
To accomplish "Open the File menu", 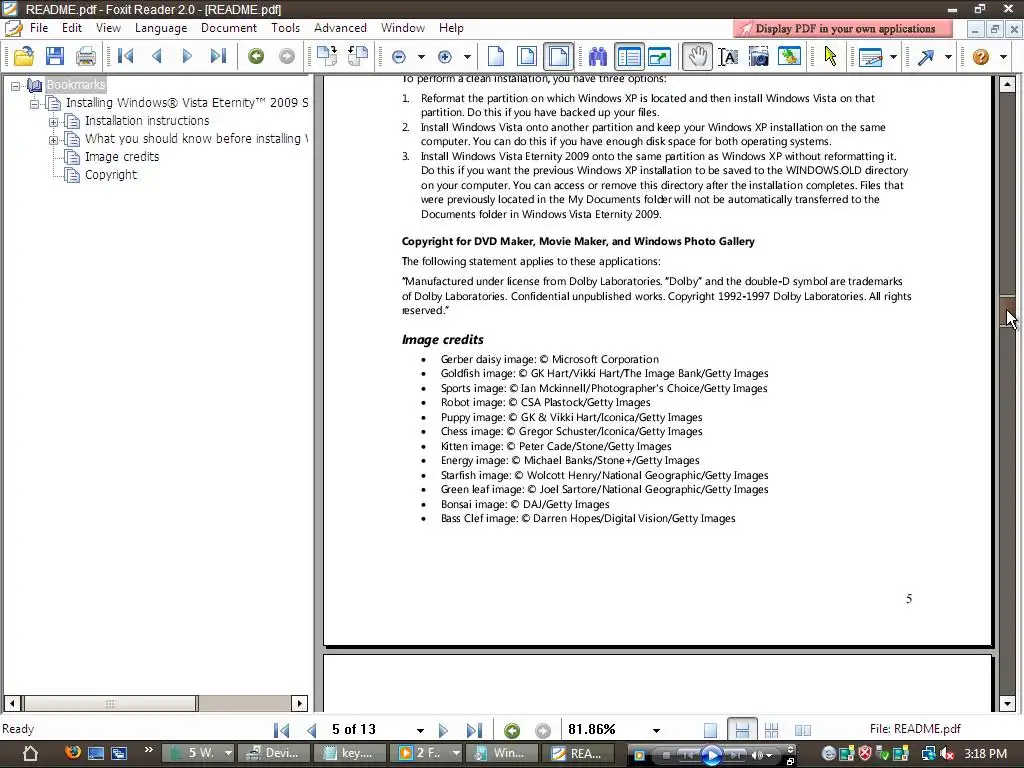I will click(x=39, y=28).
